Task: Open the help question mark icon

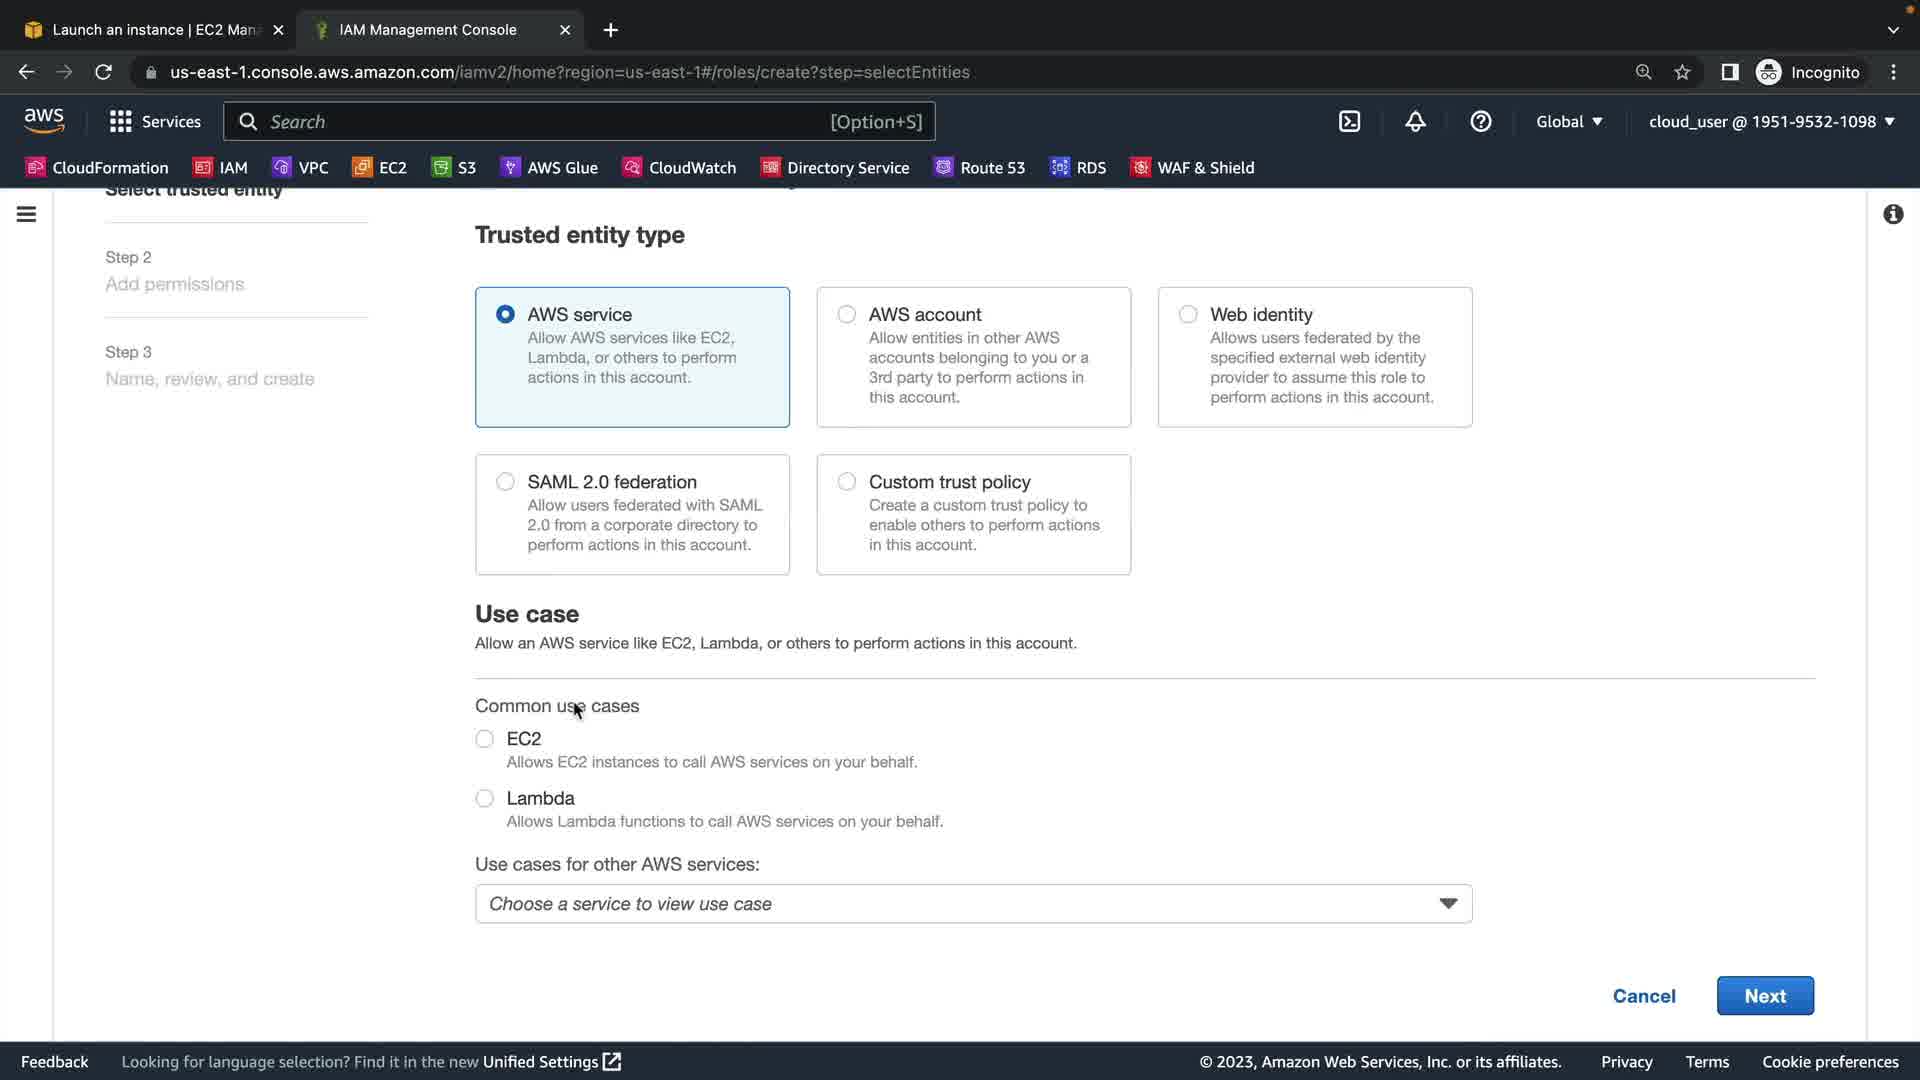Action: coord(1480,121)
